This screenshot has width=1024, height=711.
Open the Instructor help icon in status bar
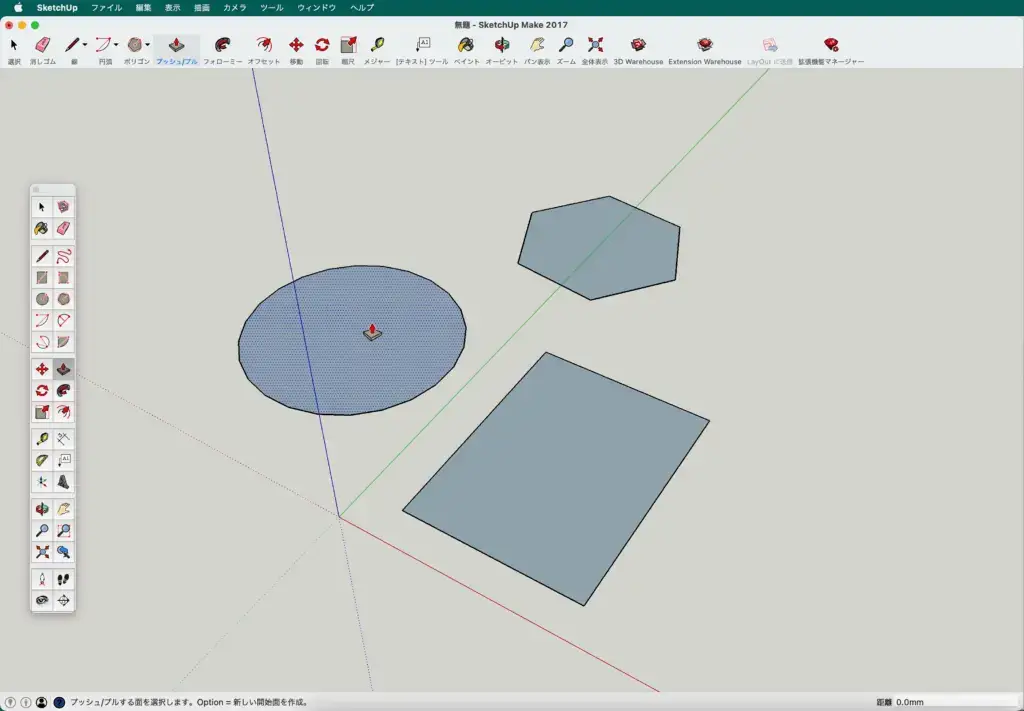[x=59, y=703]
